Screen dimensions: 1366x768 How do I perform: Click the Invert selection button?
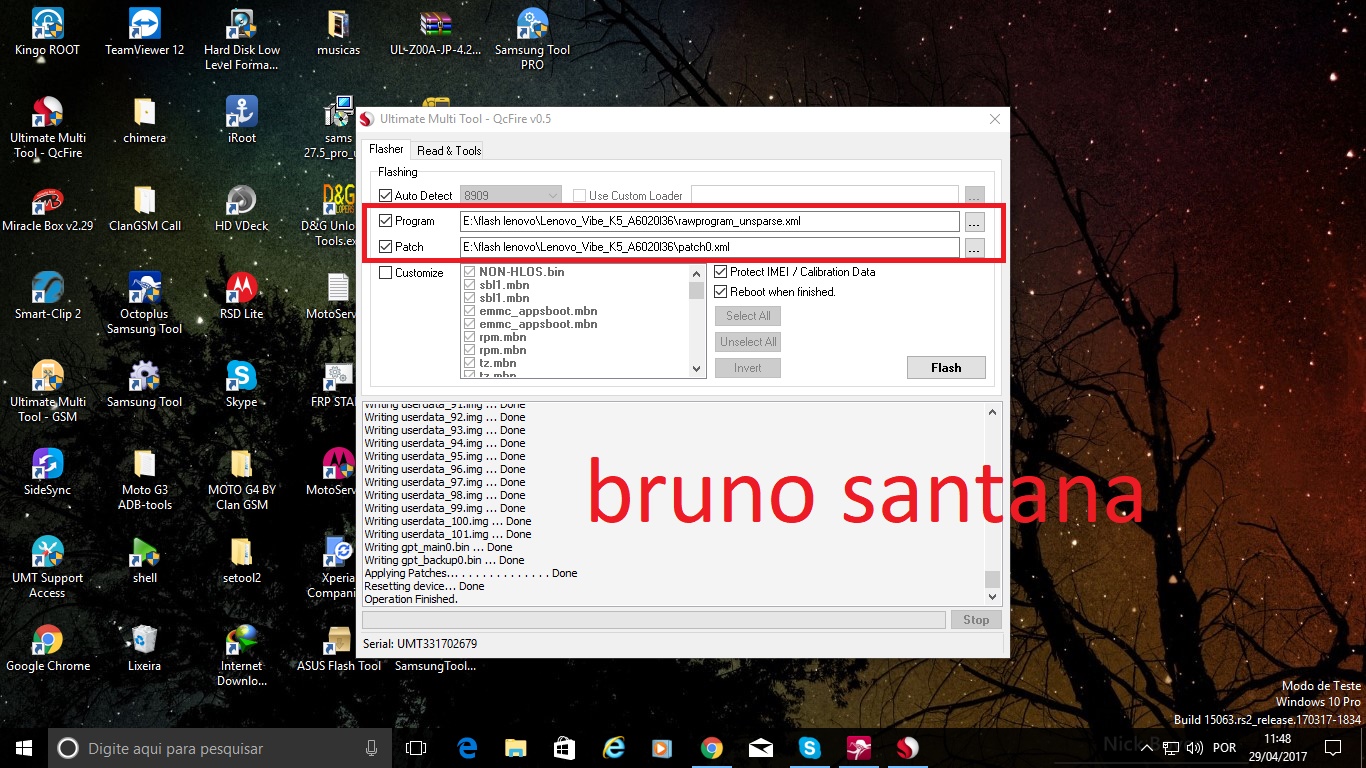coord(748,368)
